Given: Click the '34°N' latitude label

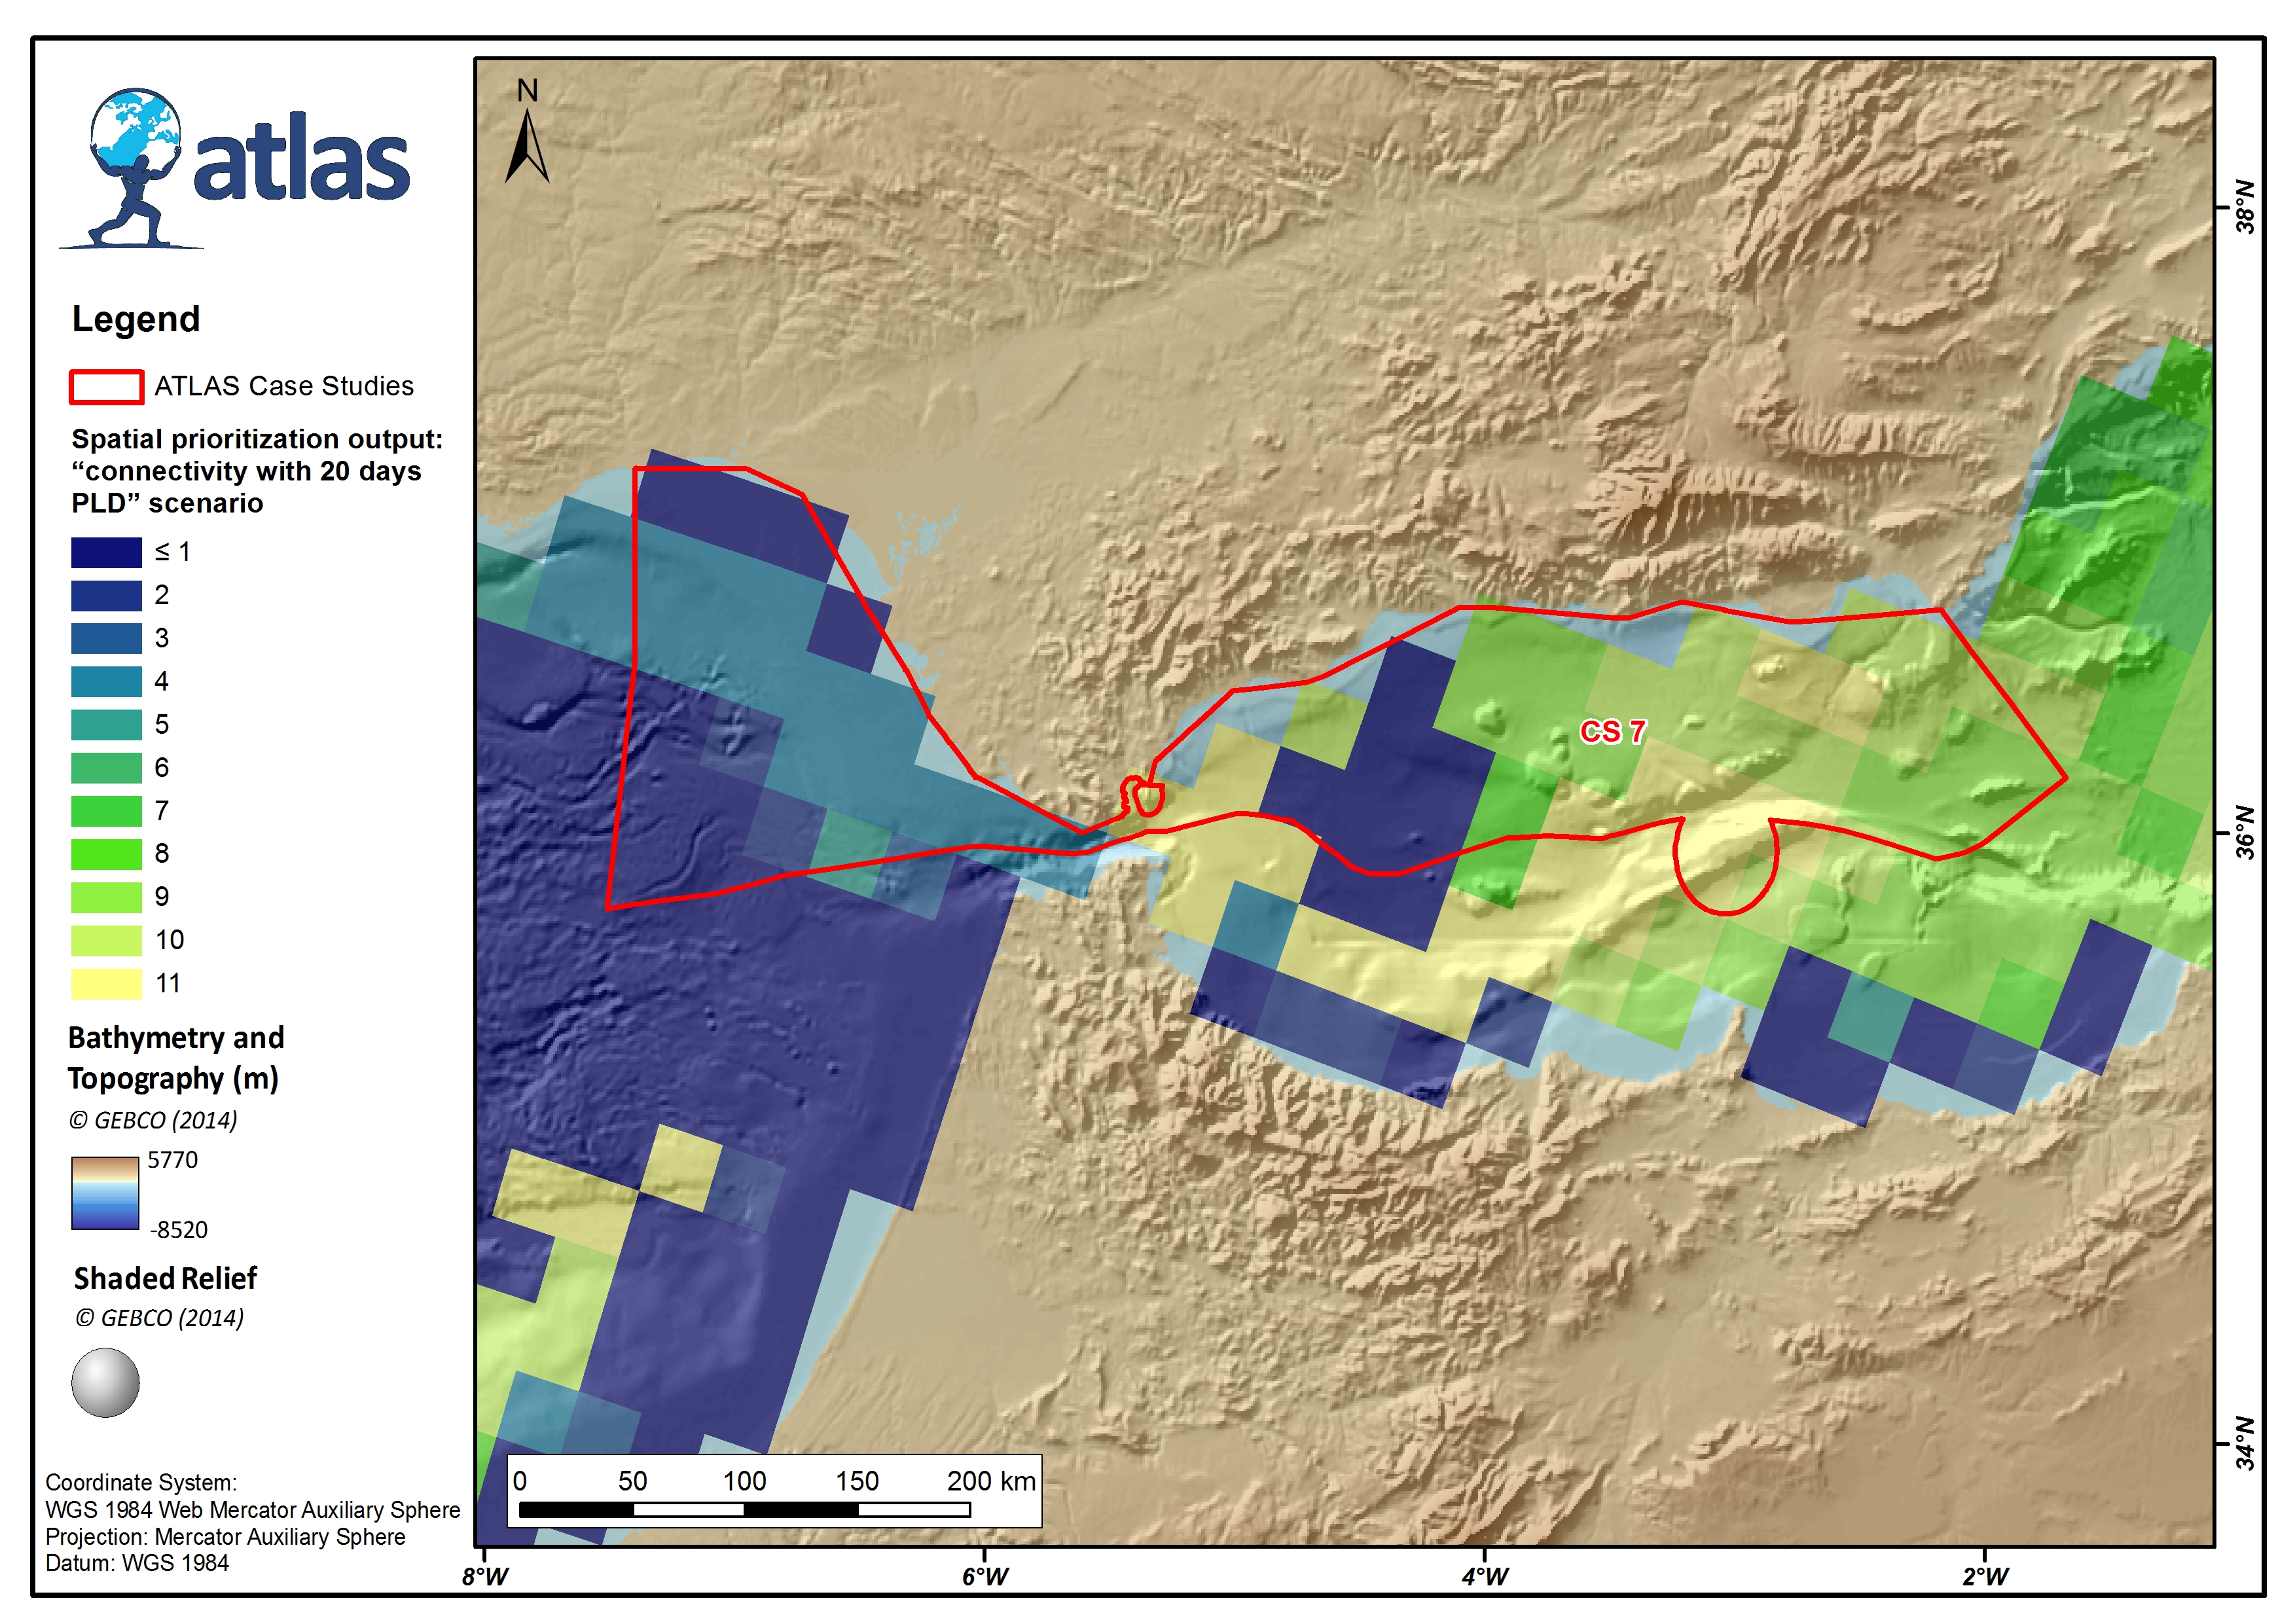Looking at the screenshot, I should click(2246, 1444).
